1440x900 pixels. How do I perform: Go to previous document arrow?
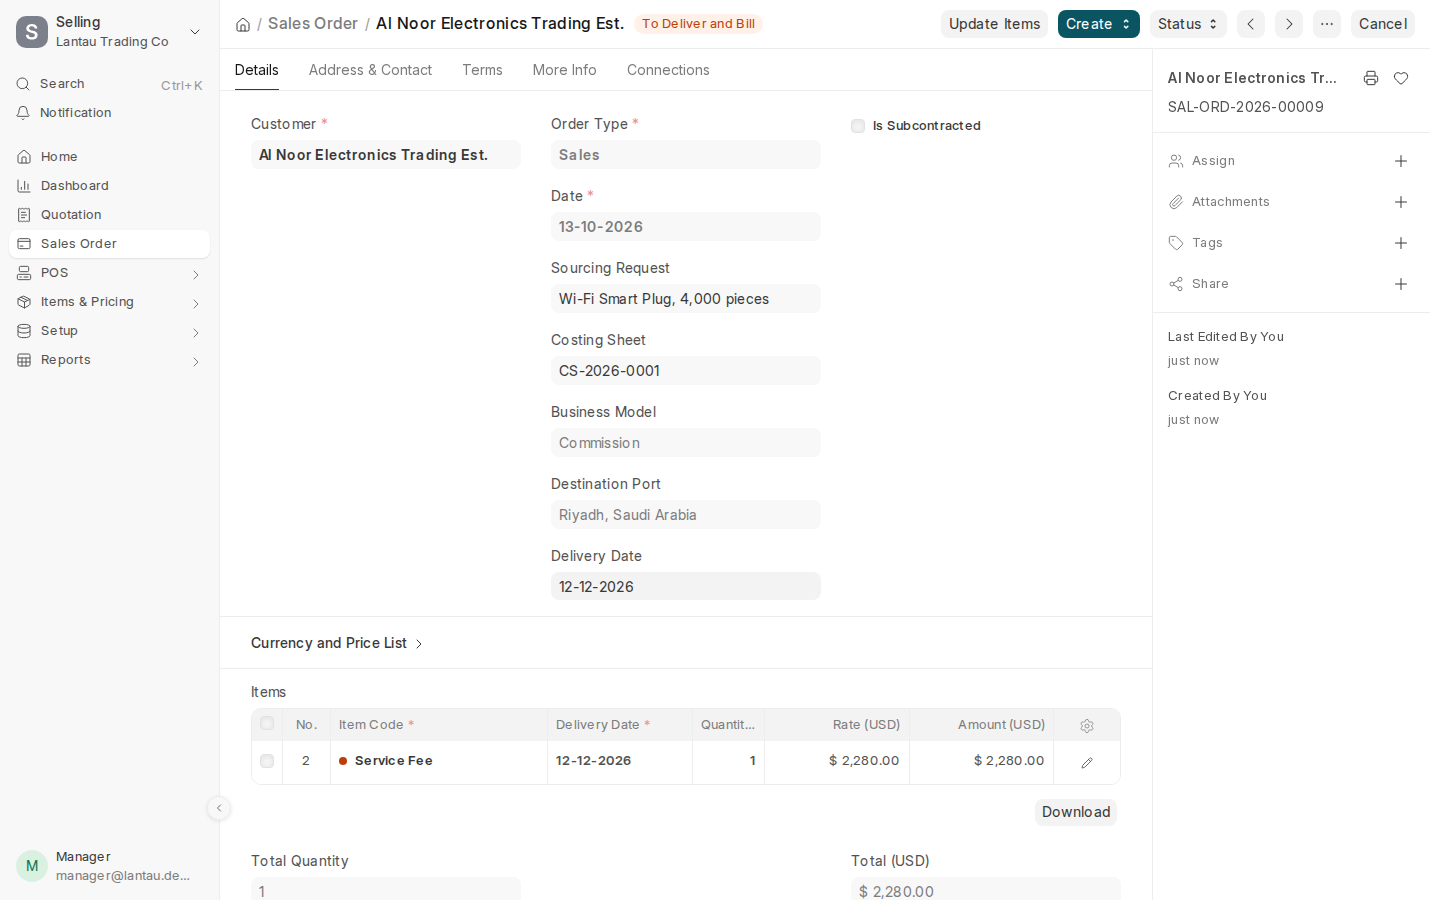coord(1251,24)
